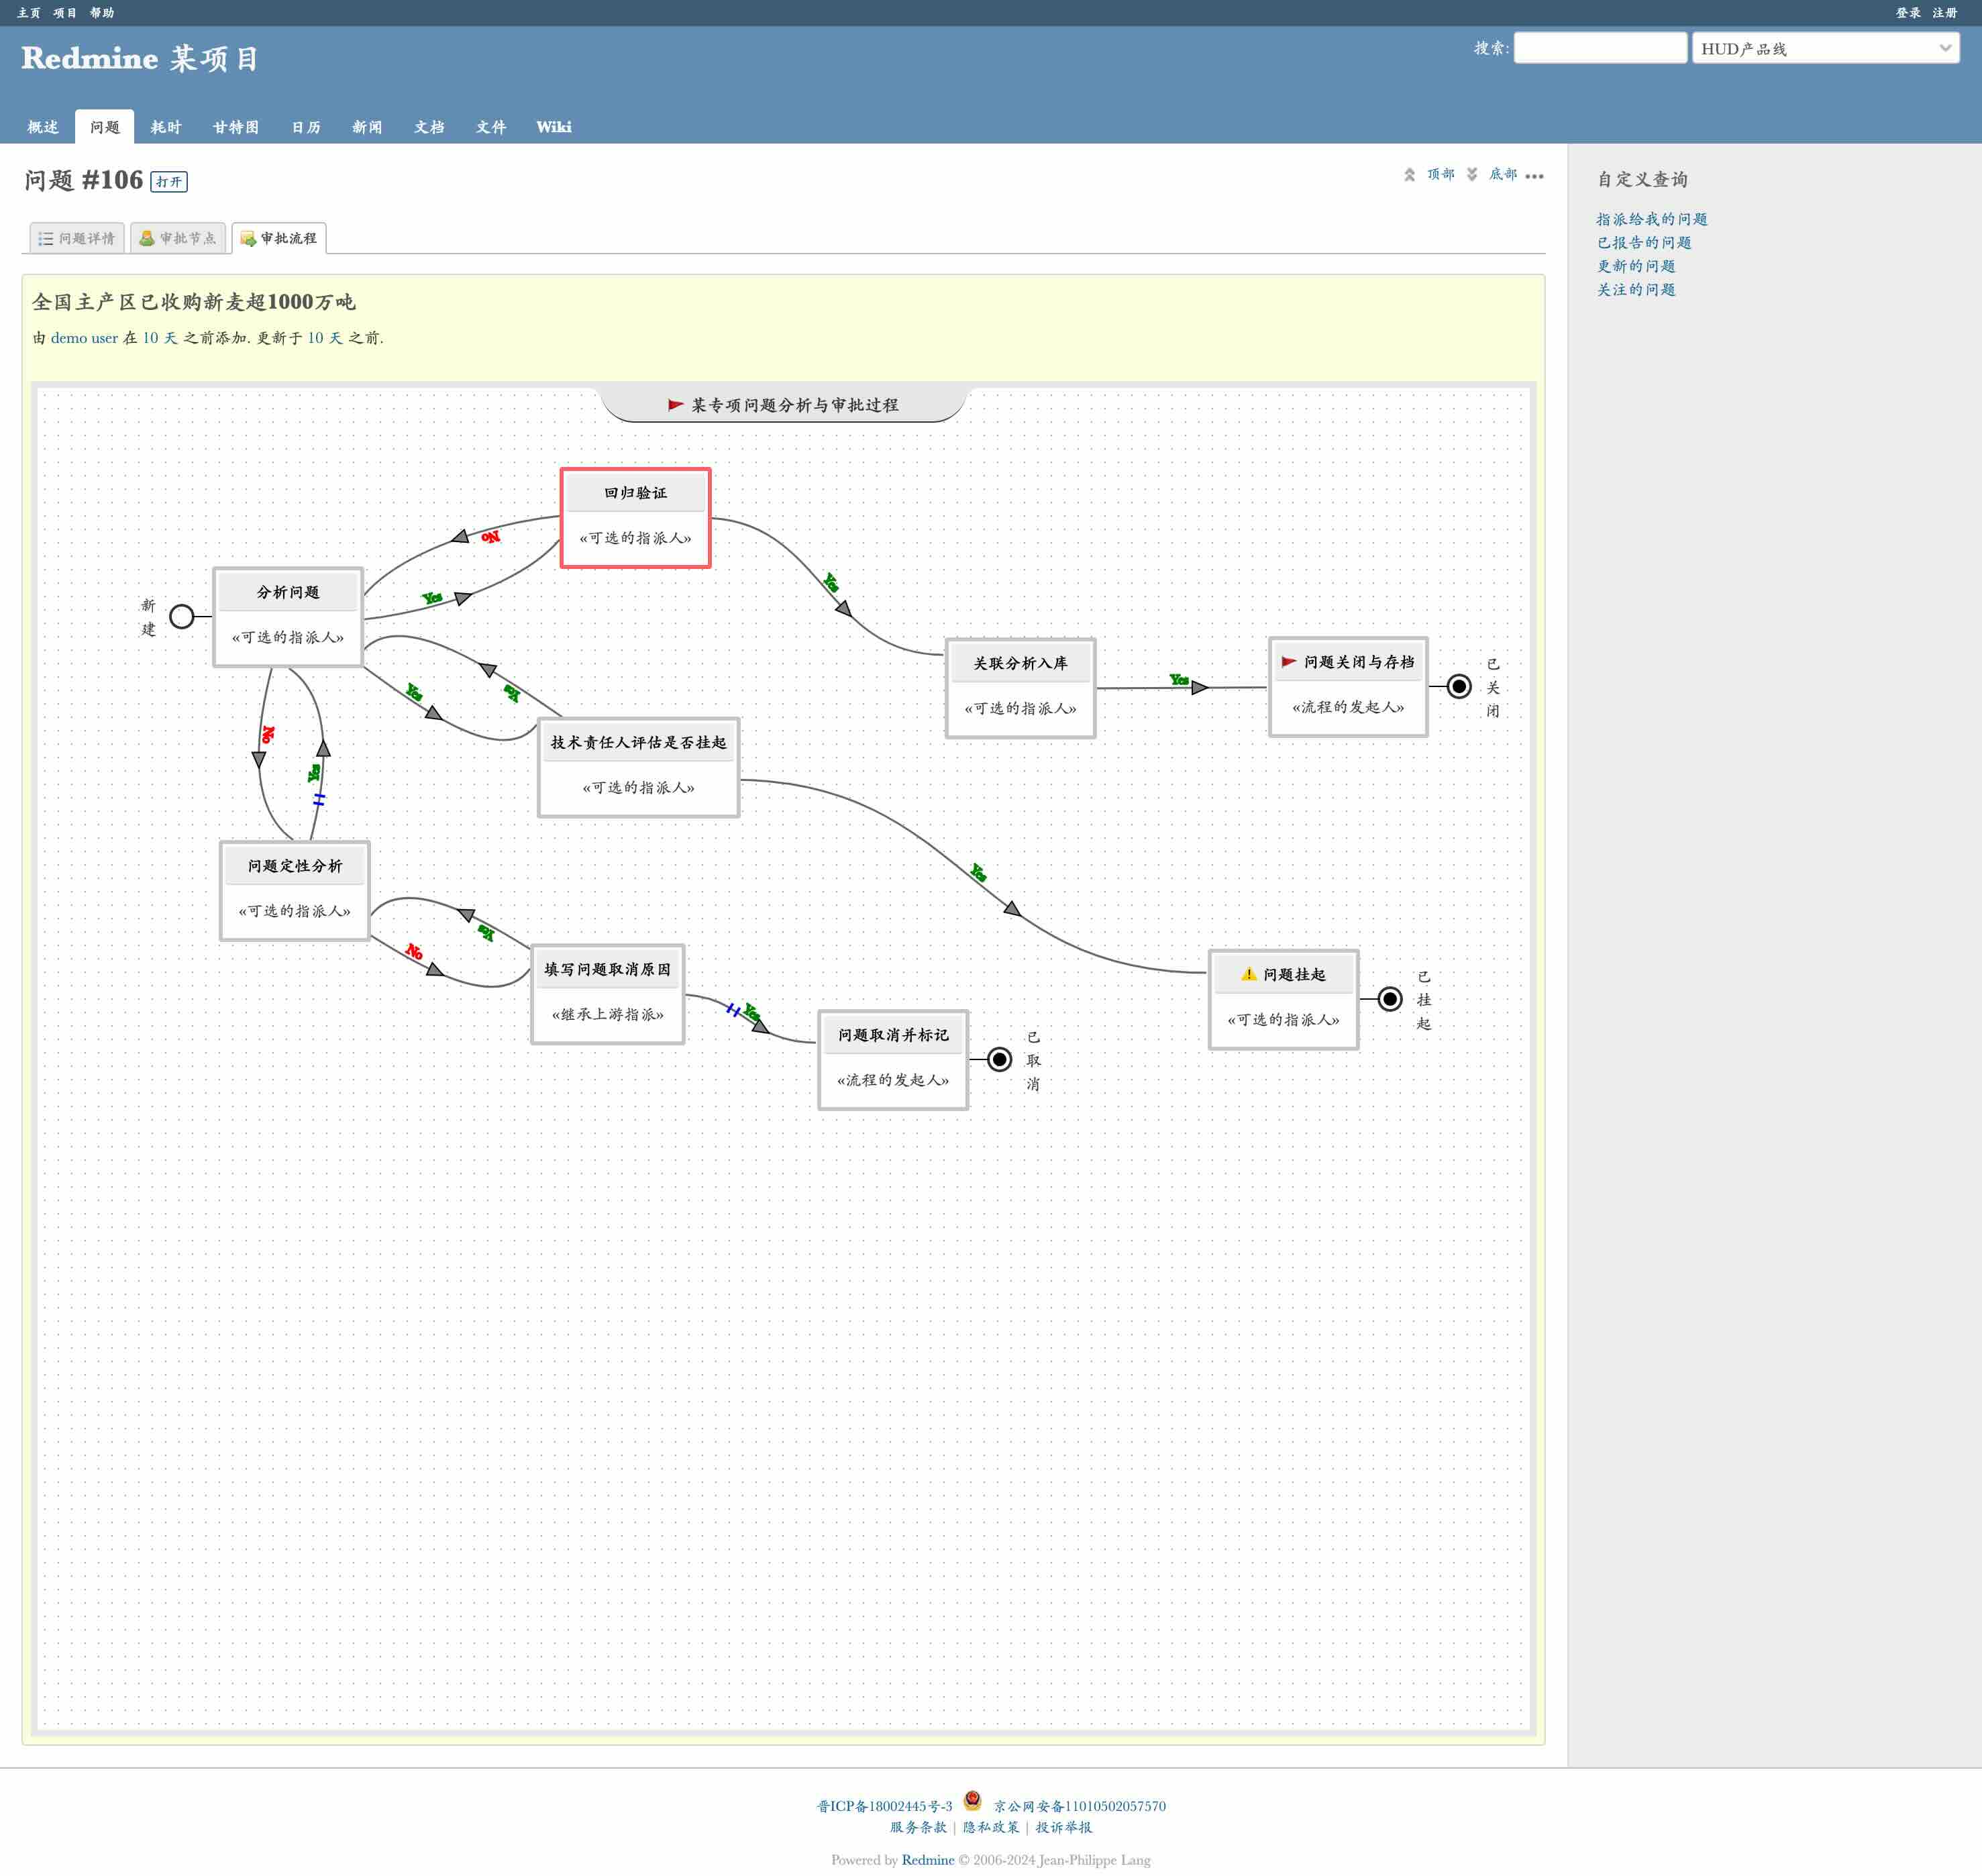This screenshot has height=1876, width=1982.
Task: Select the 回归验证 workflow node
Action: pyautogui.click(x=636, y=518)
